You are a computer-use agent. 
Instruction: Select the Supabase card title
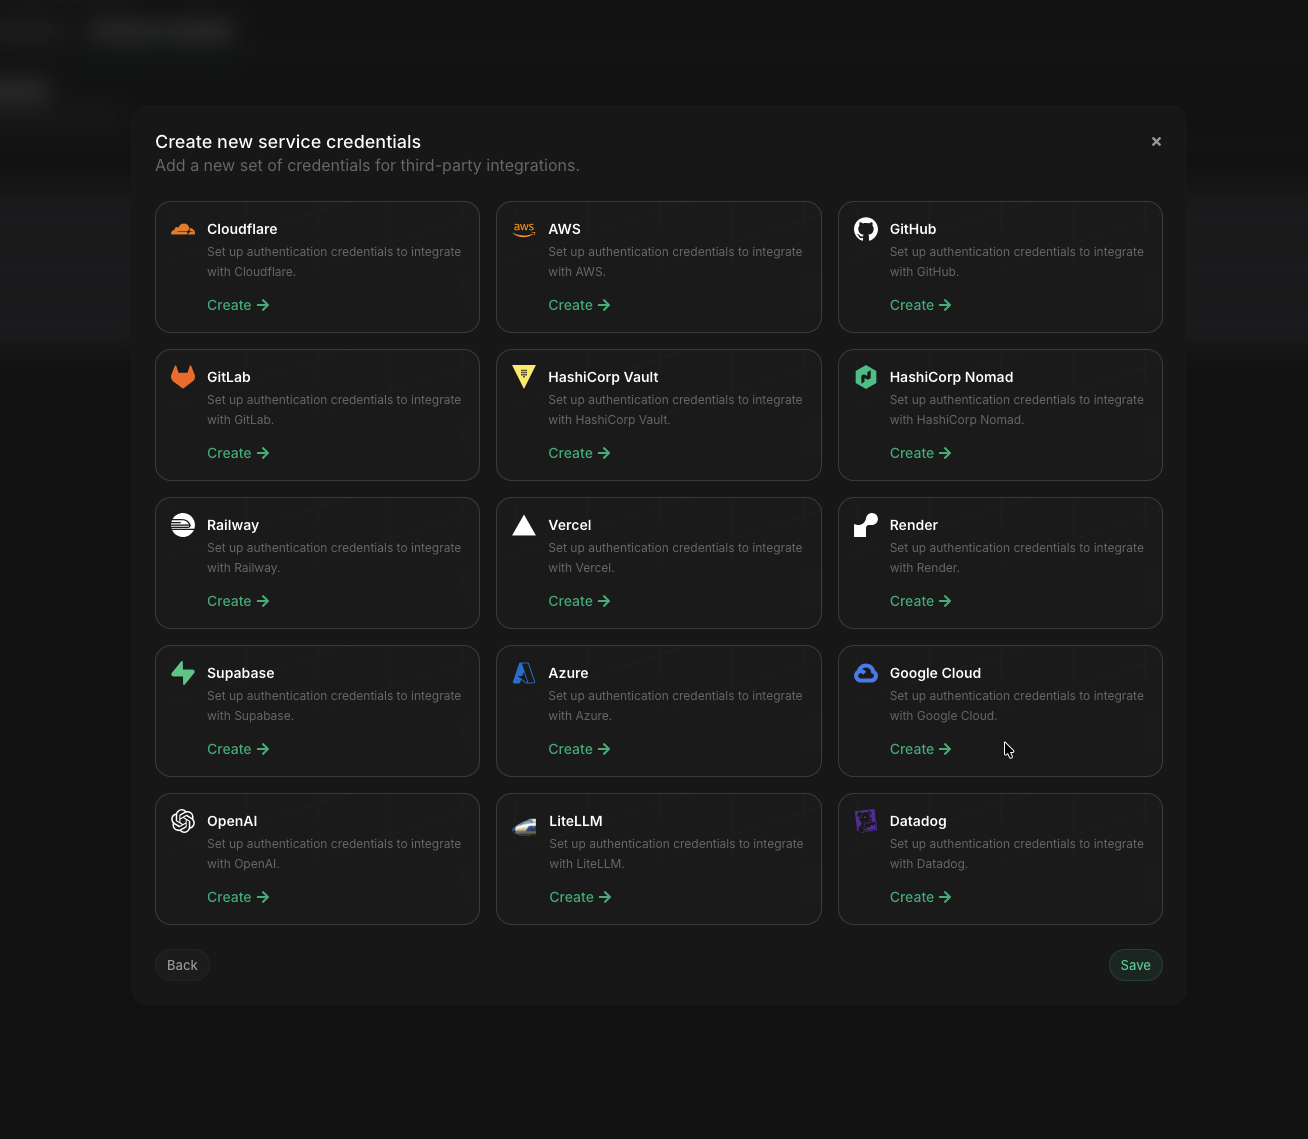pyautogui.click(x=241, y=673)
